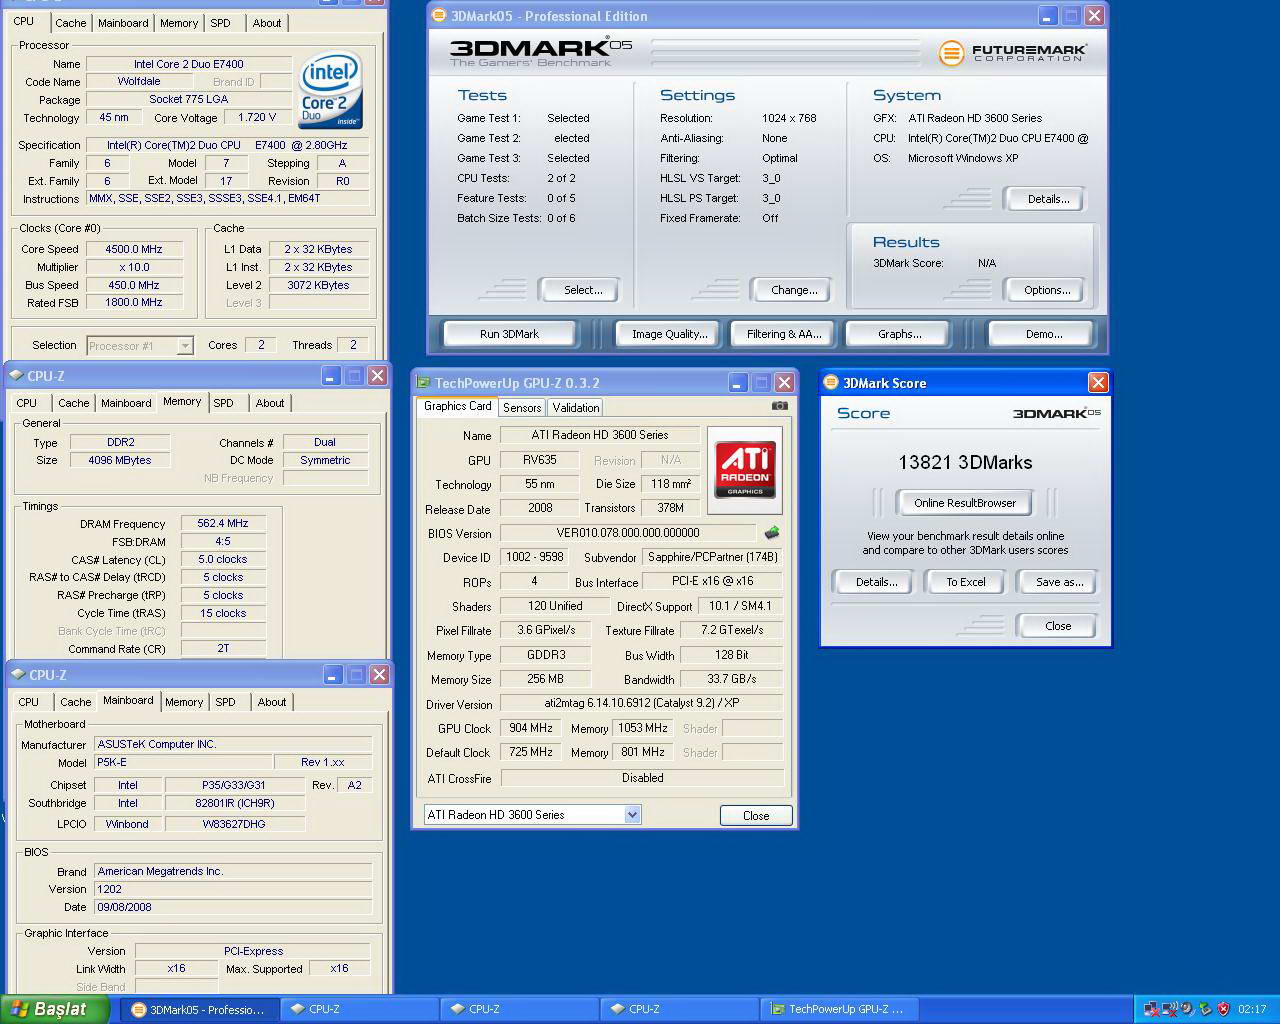The height and width of the screenshot is (1024, 1280).
Task: Open Details... in the 3DMark Score dialog
Action: (x=876, y=582)
